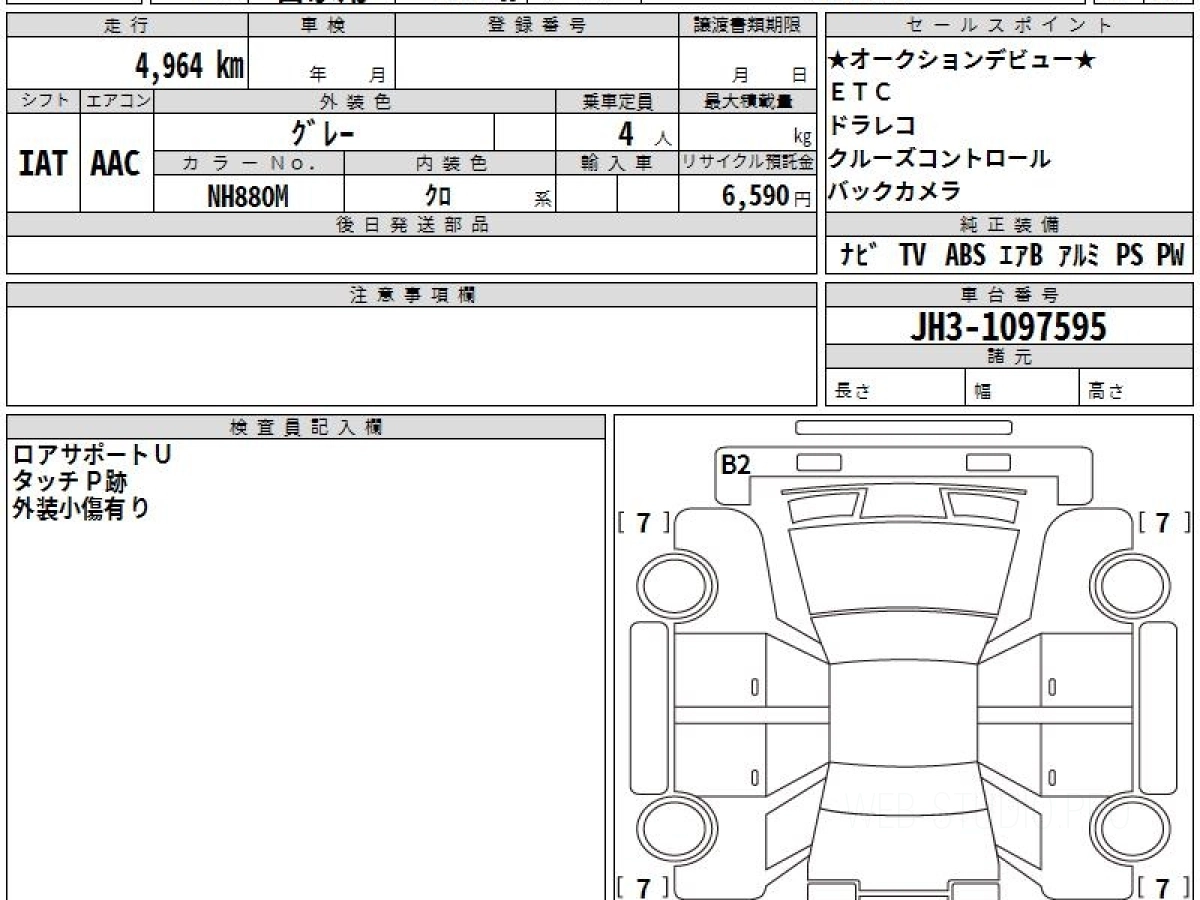
Task: Click the 注意事項欄 header bar
Action: [x=412, y=295]
